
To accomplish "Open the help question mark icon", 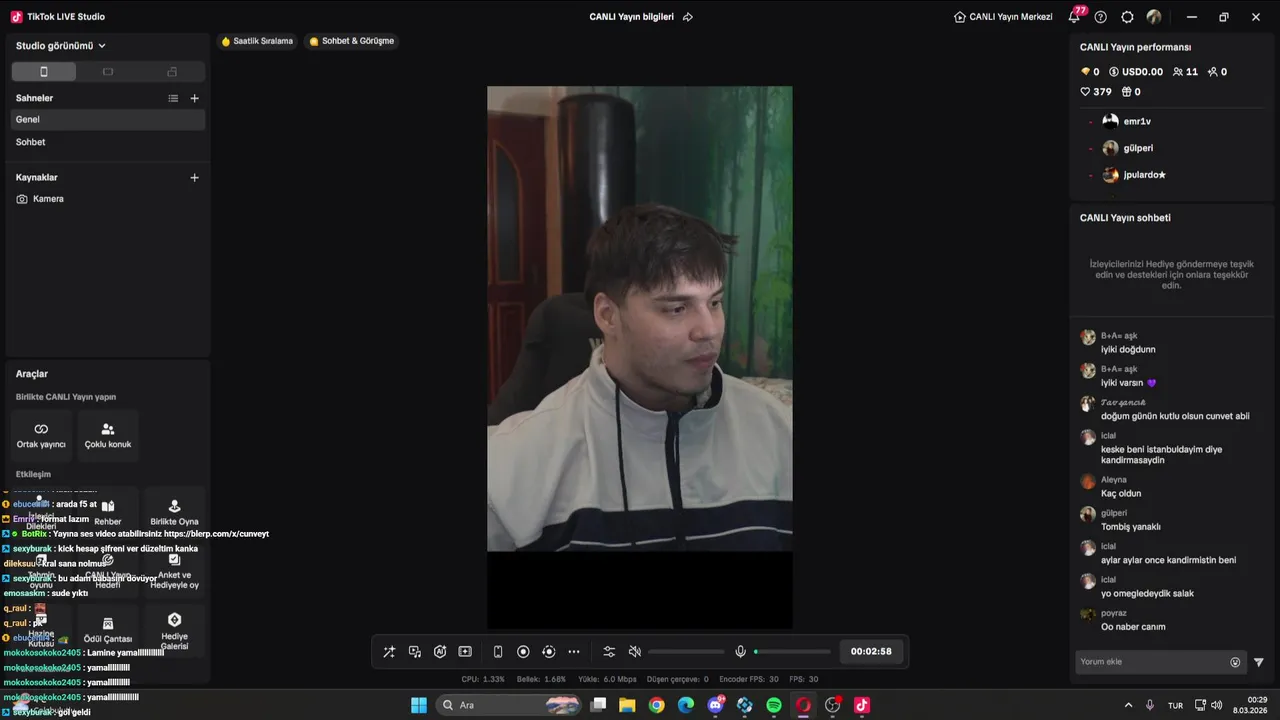I will coord(1101,17).
